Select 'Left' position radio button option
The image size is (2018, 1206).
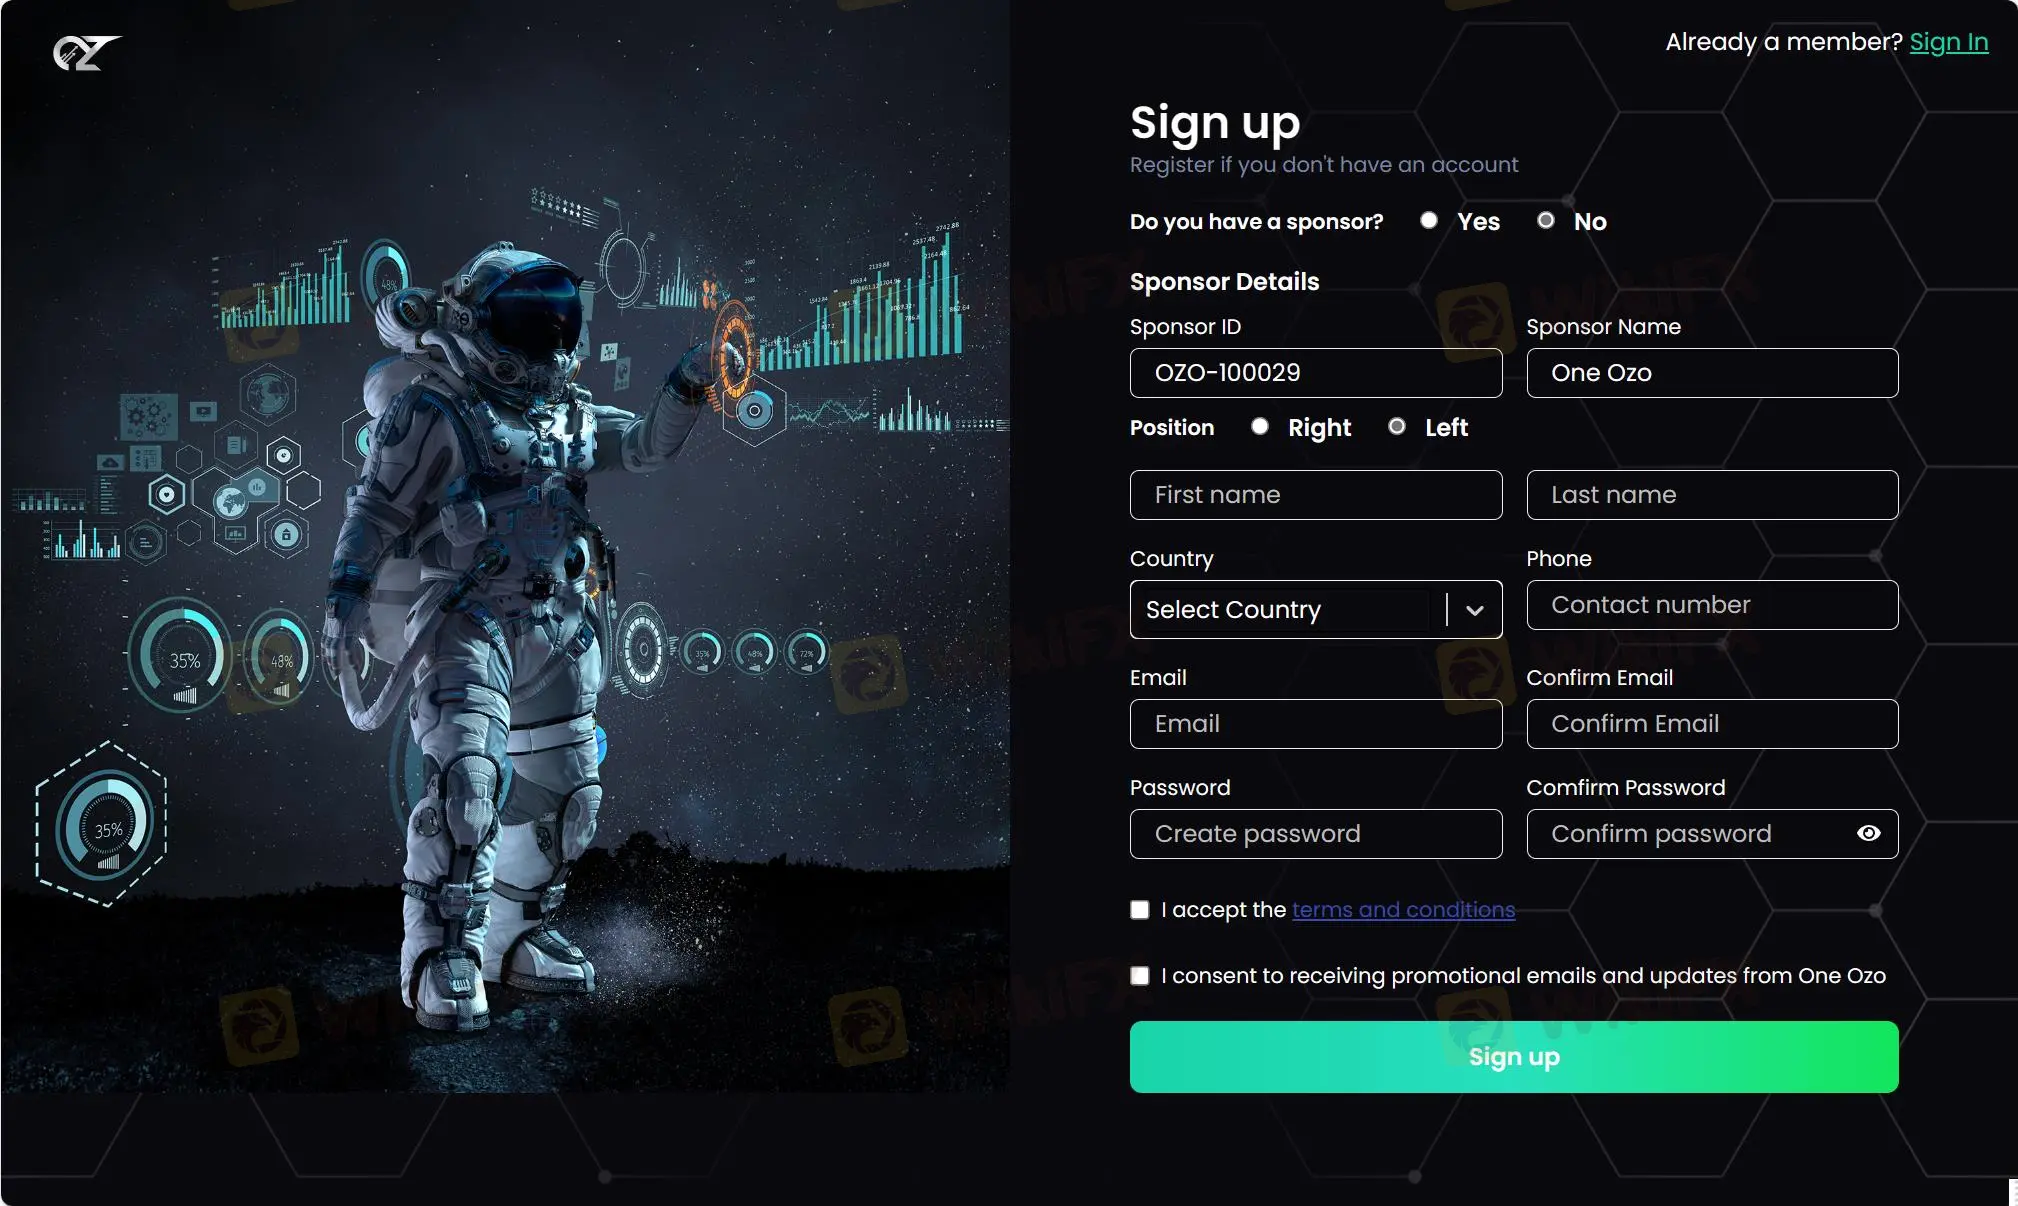point(1395,426)
